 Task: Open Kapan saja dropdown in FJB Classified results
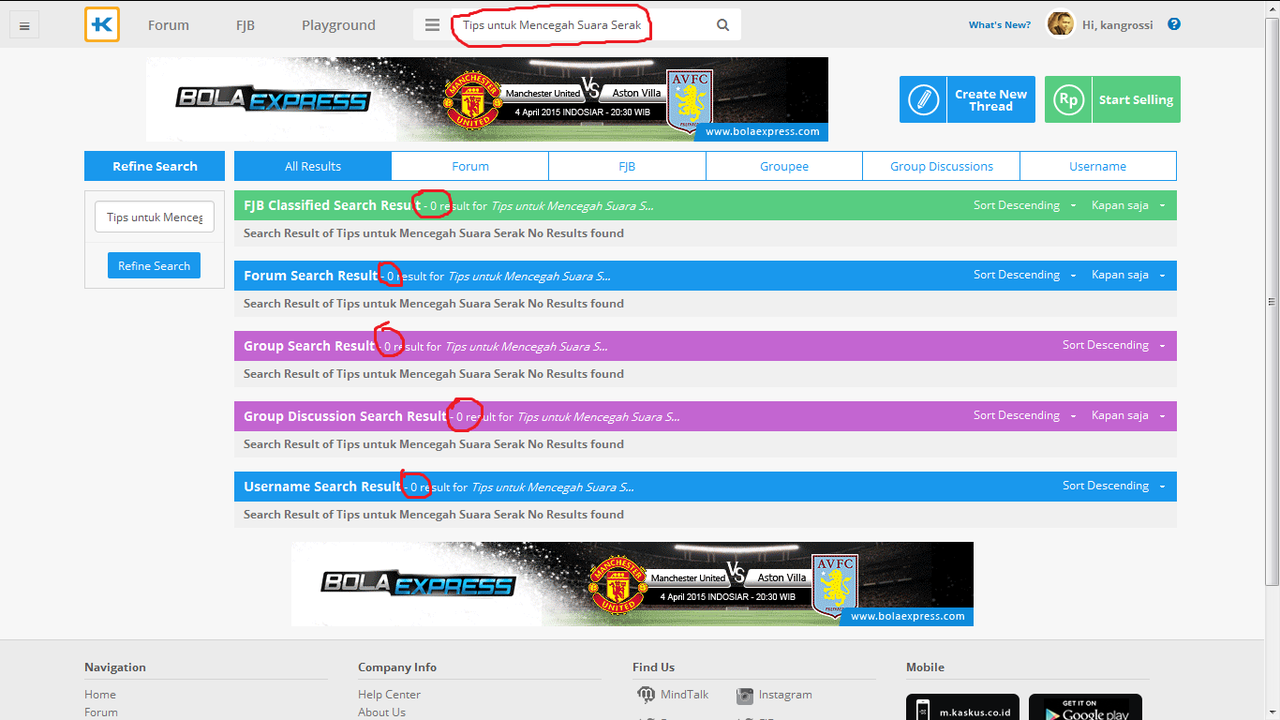click(x=1128, y=205)
